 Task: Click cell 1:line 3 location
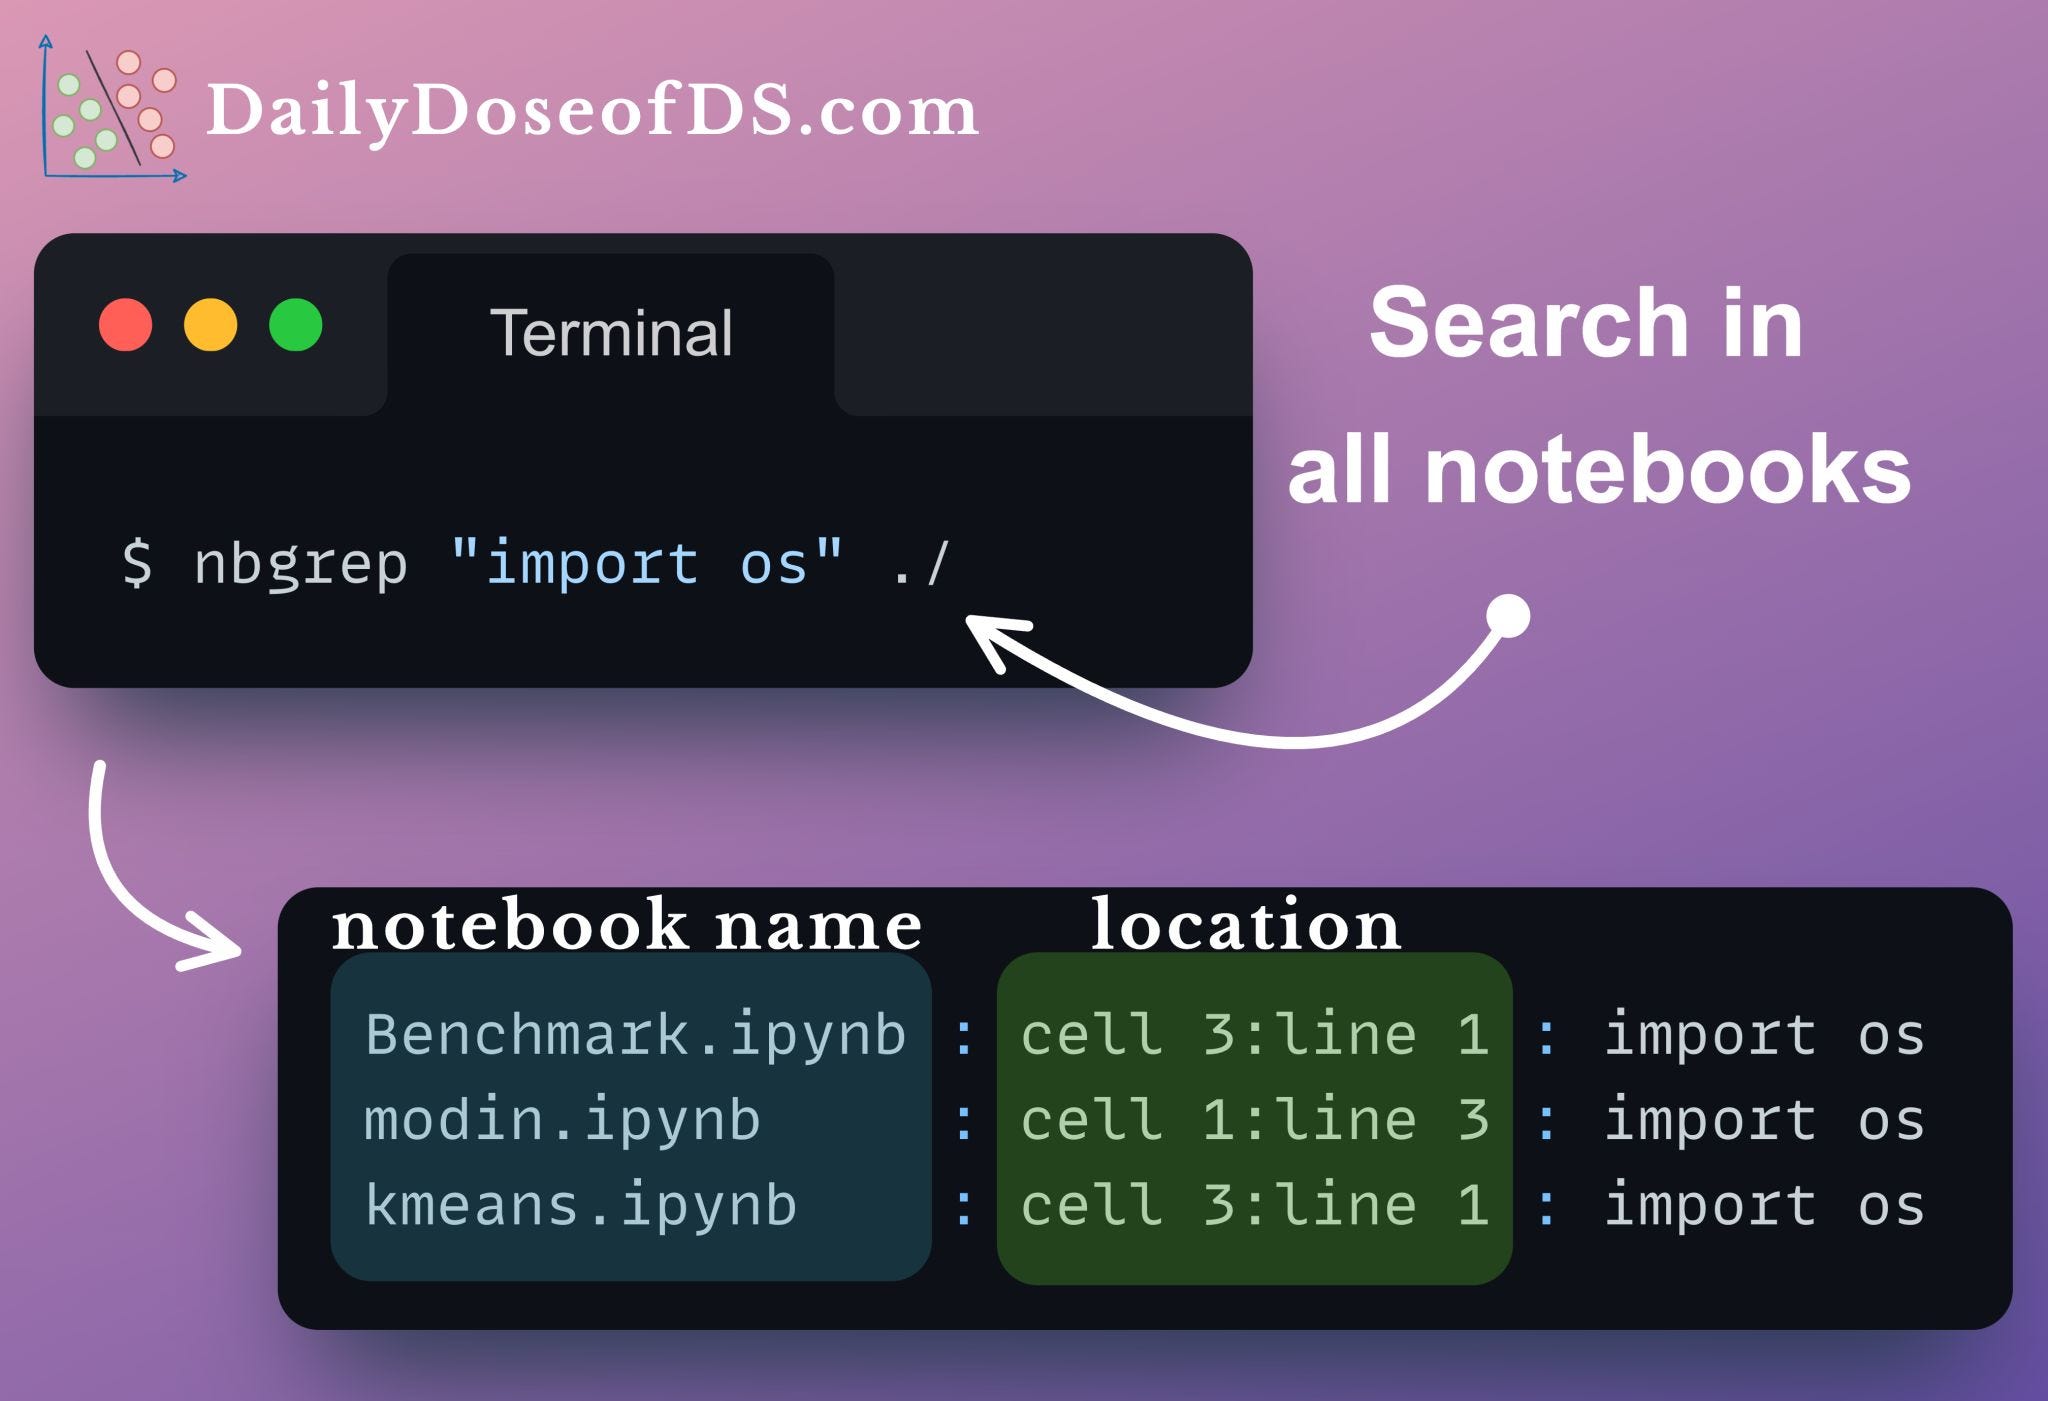(1254, 1119)
